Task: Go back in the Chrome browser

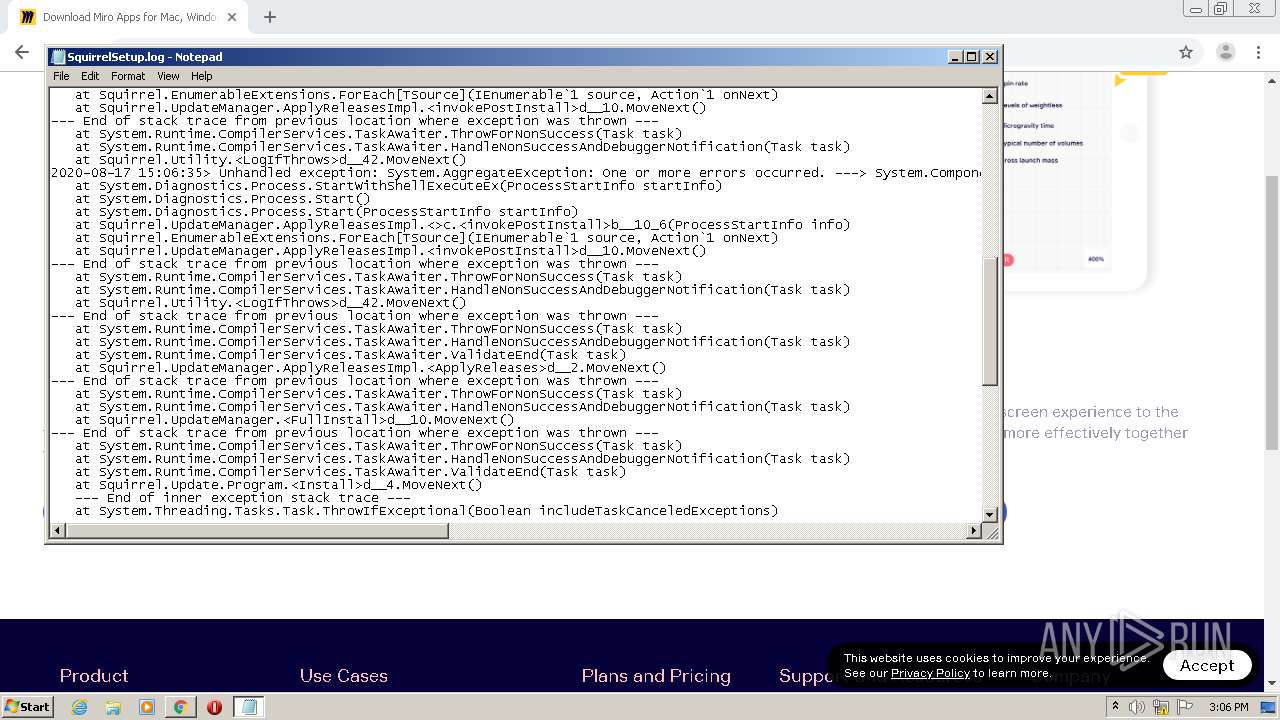Action: [22, 52]
